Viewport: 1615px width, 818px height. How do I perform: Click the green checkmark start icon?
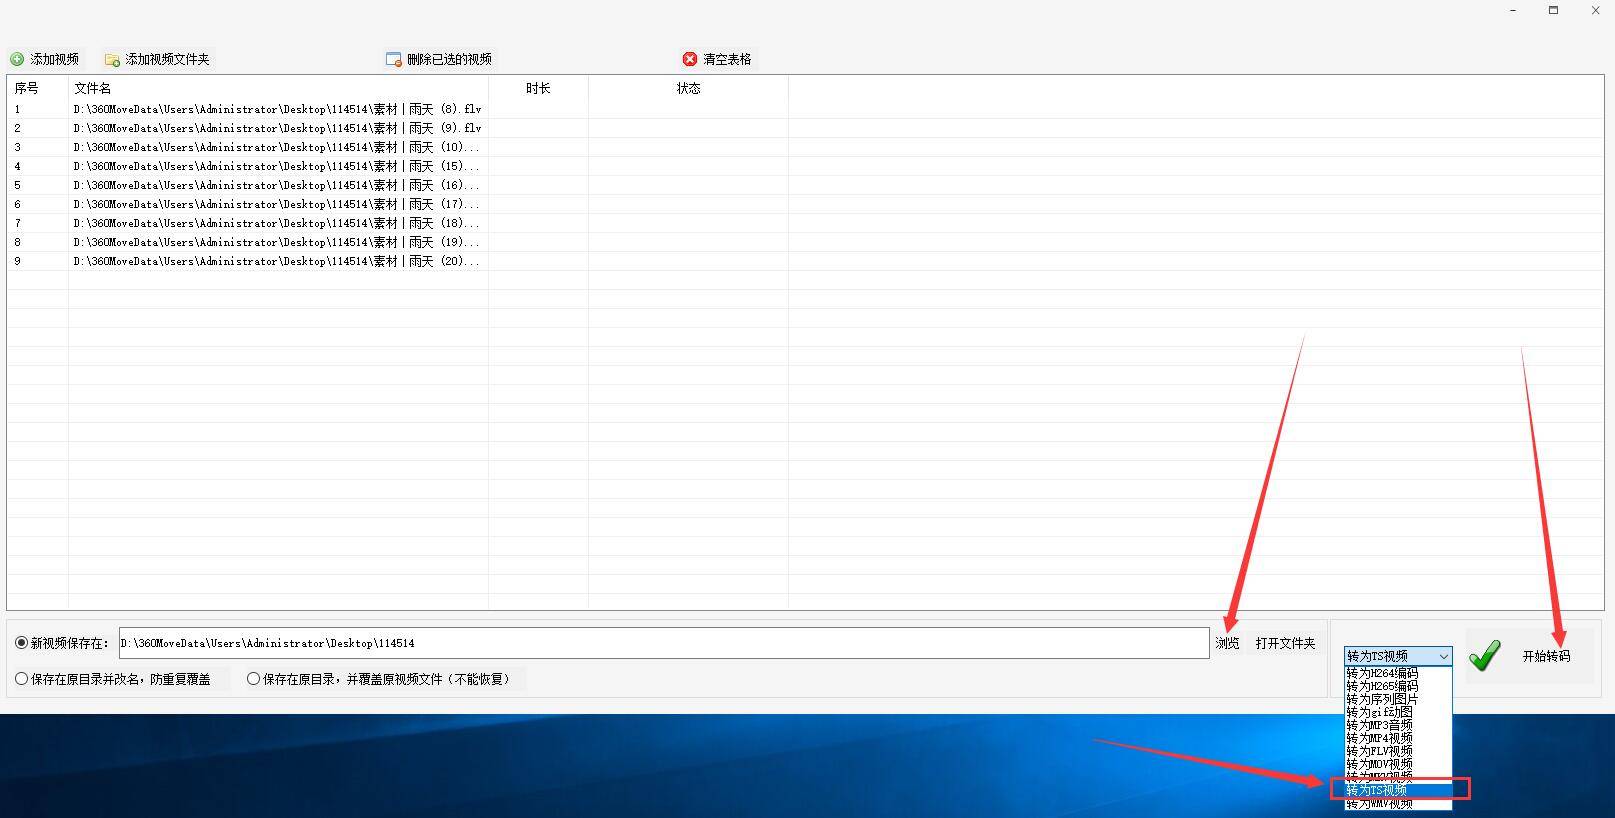point(1485,655)
